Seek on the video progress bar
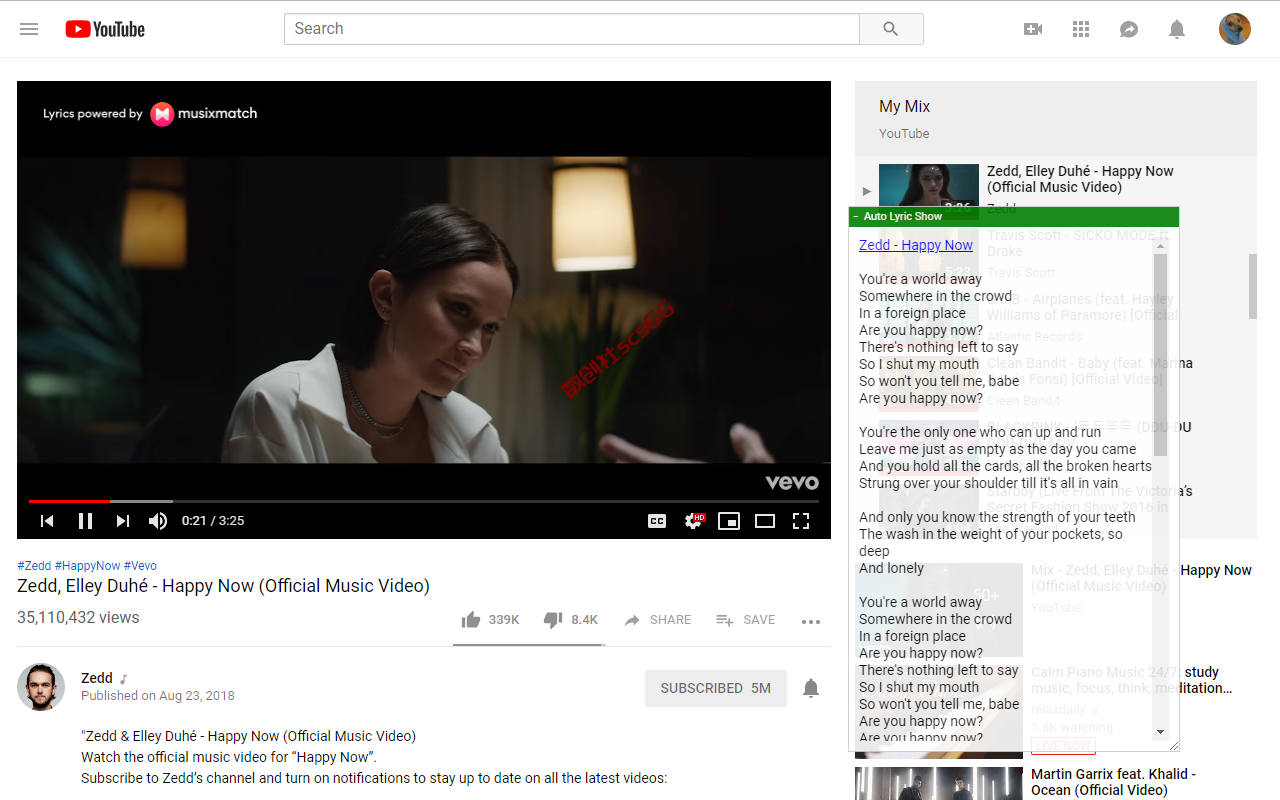Image resolution: width=1280 pixels, height=800 pixels. pos(424,501)
